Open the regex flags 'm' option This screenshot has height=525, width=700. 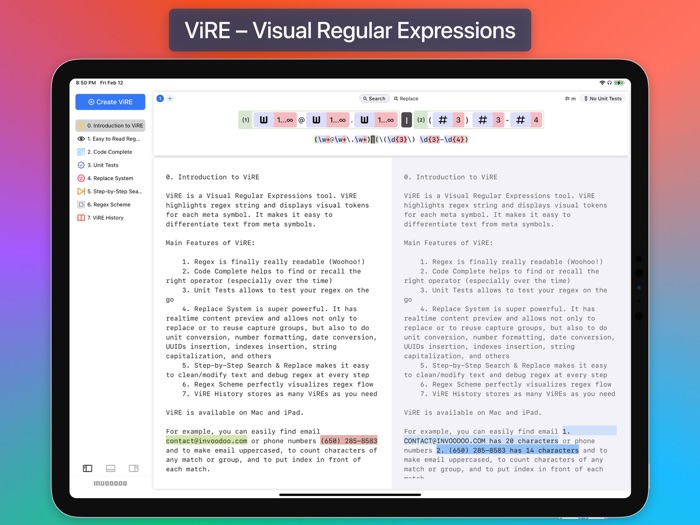pyautogui.click(x=571, y=98)
